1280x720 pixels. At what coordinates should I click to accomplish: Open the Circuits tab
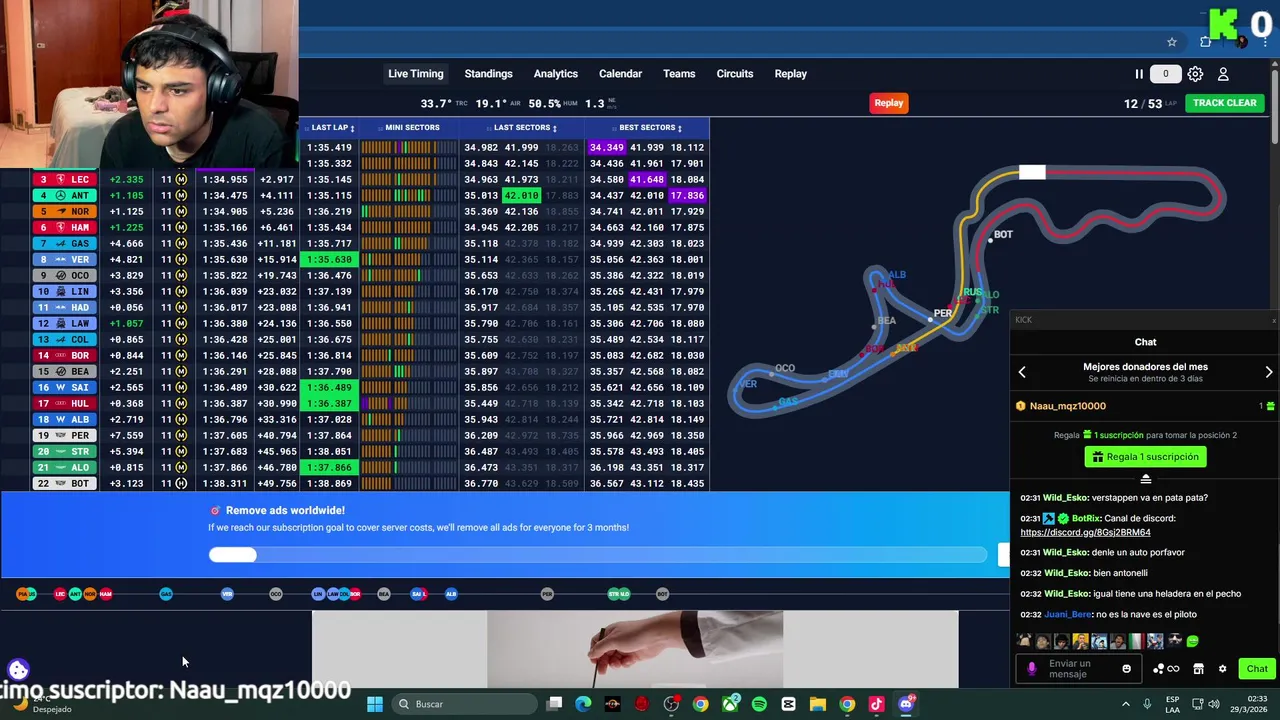(735, 74)
